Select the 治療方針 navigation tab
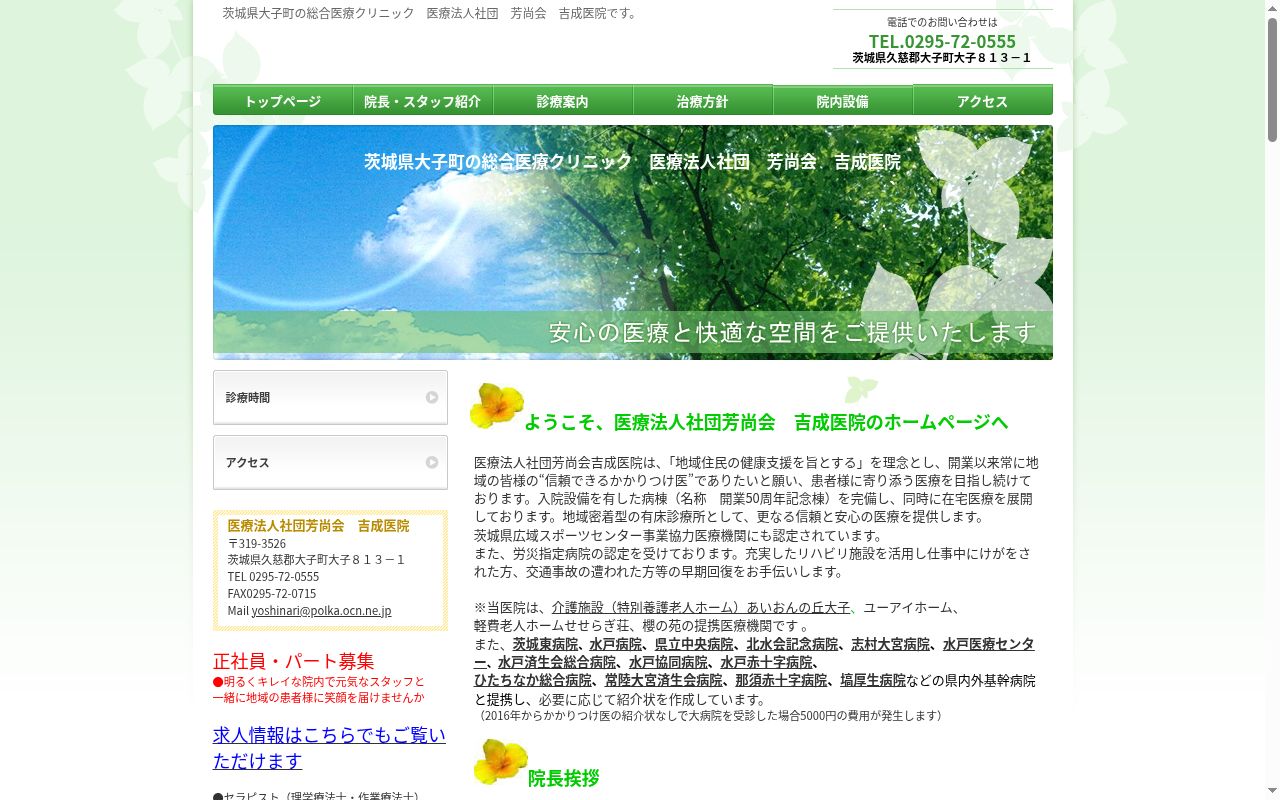This screenshot has width=1280, height=800. (703, 100)
